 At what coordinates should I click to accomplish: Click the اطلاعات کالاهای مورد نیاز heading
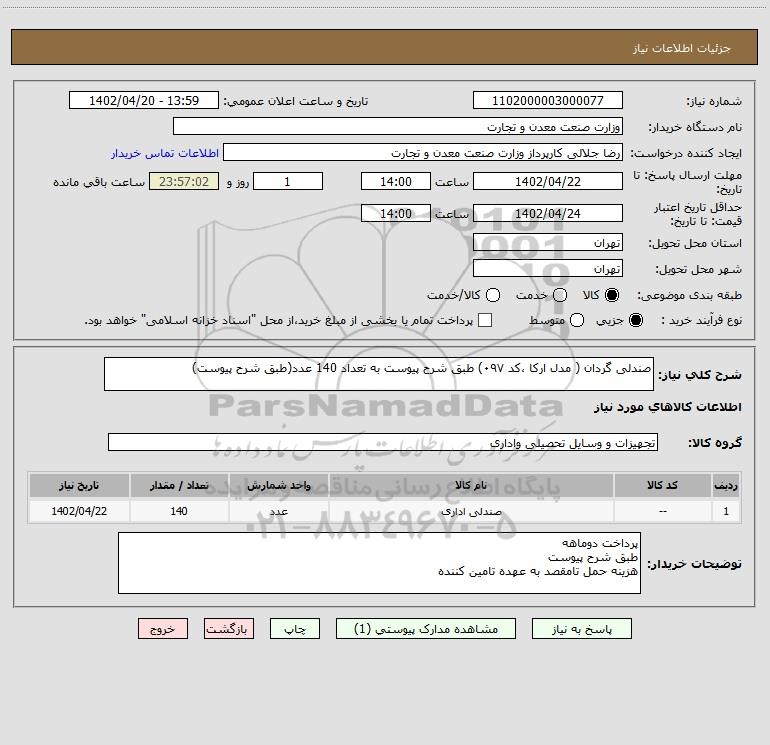click(668, 407)
